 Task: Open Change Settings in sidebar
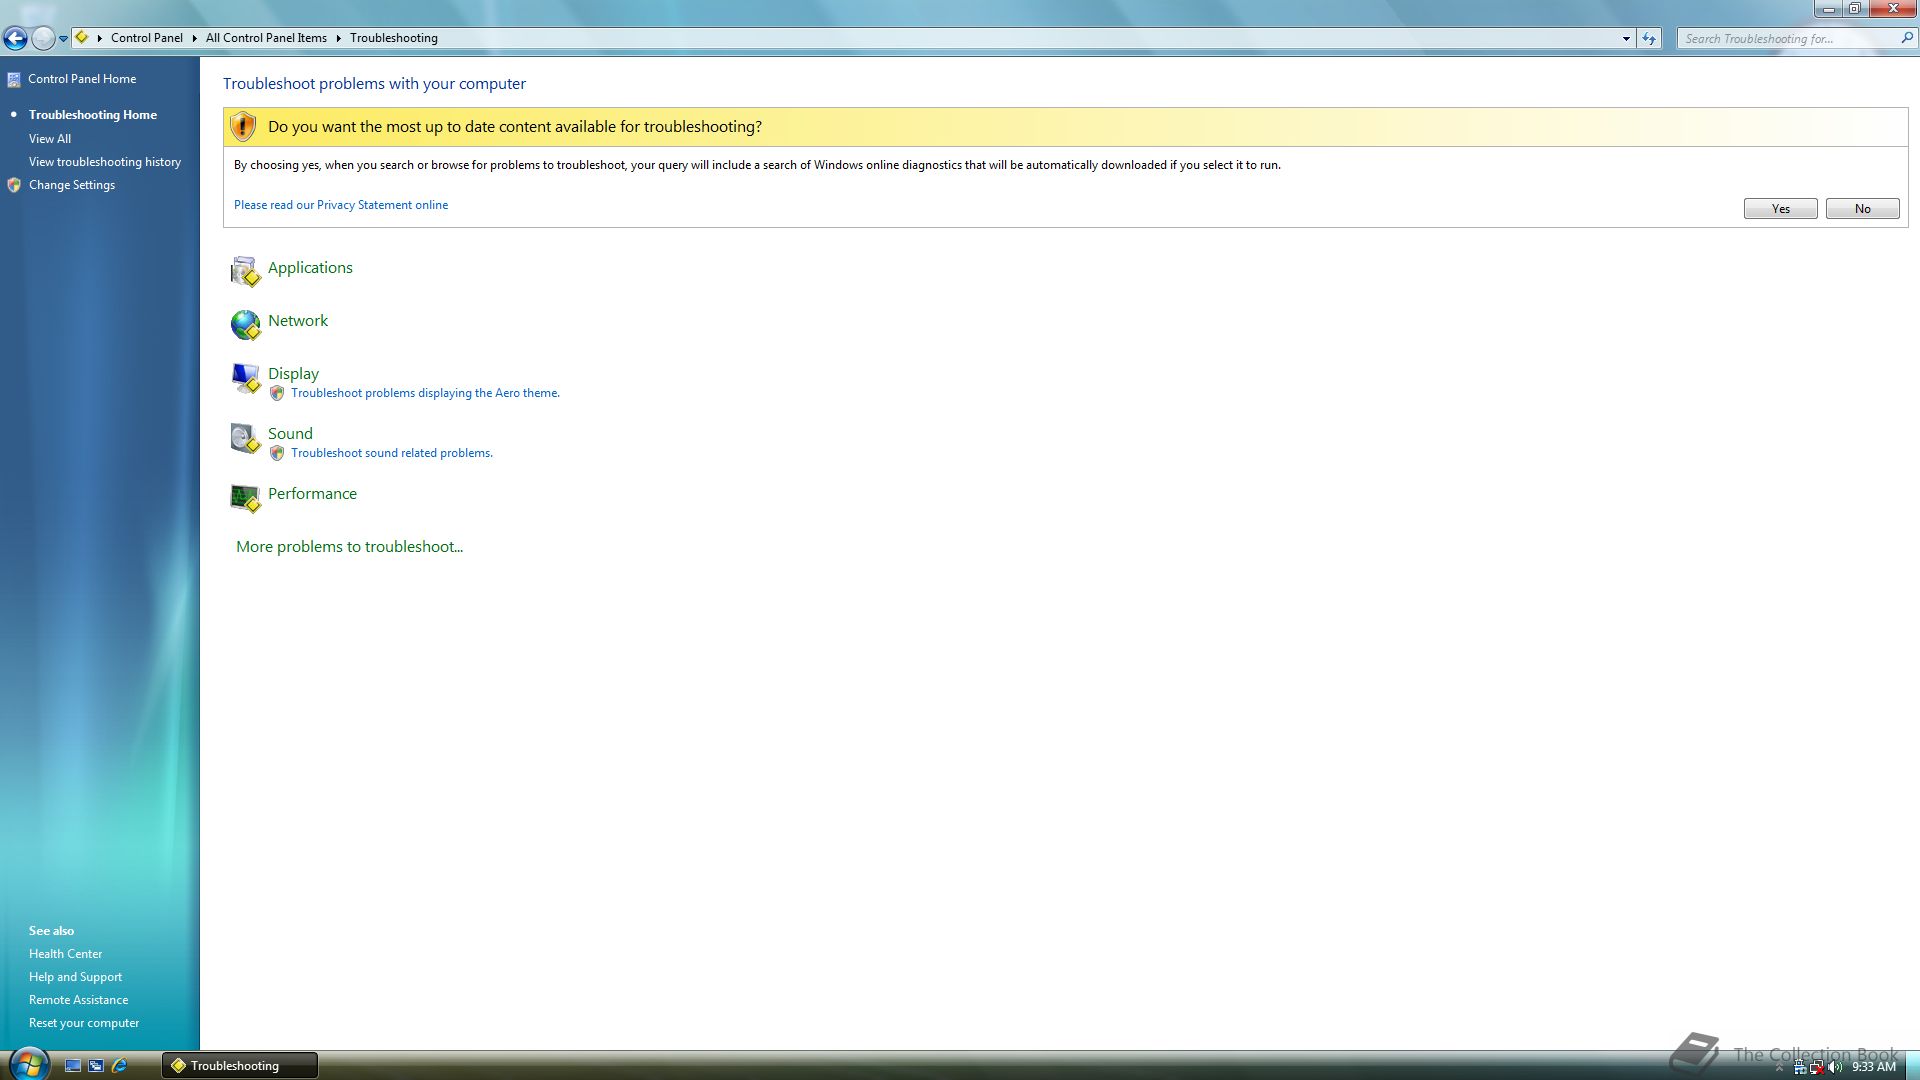click(x=72, y=185)
